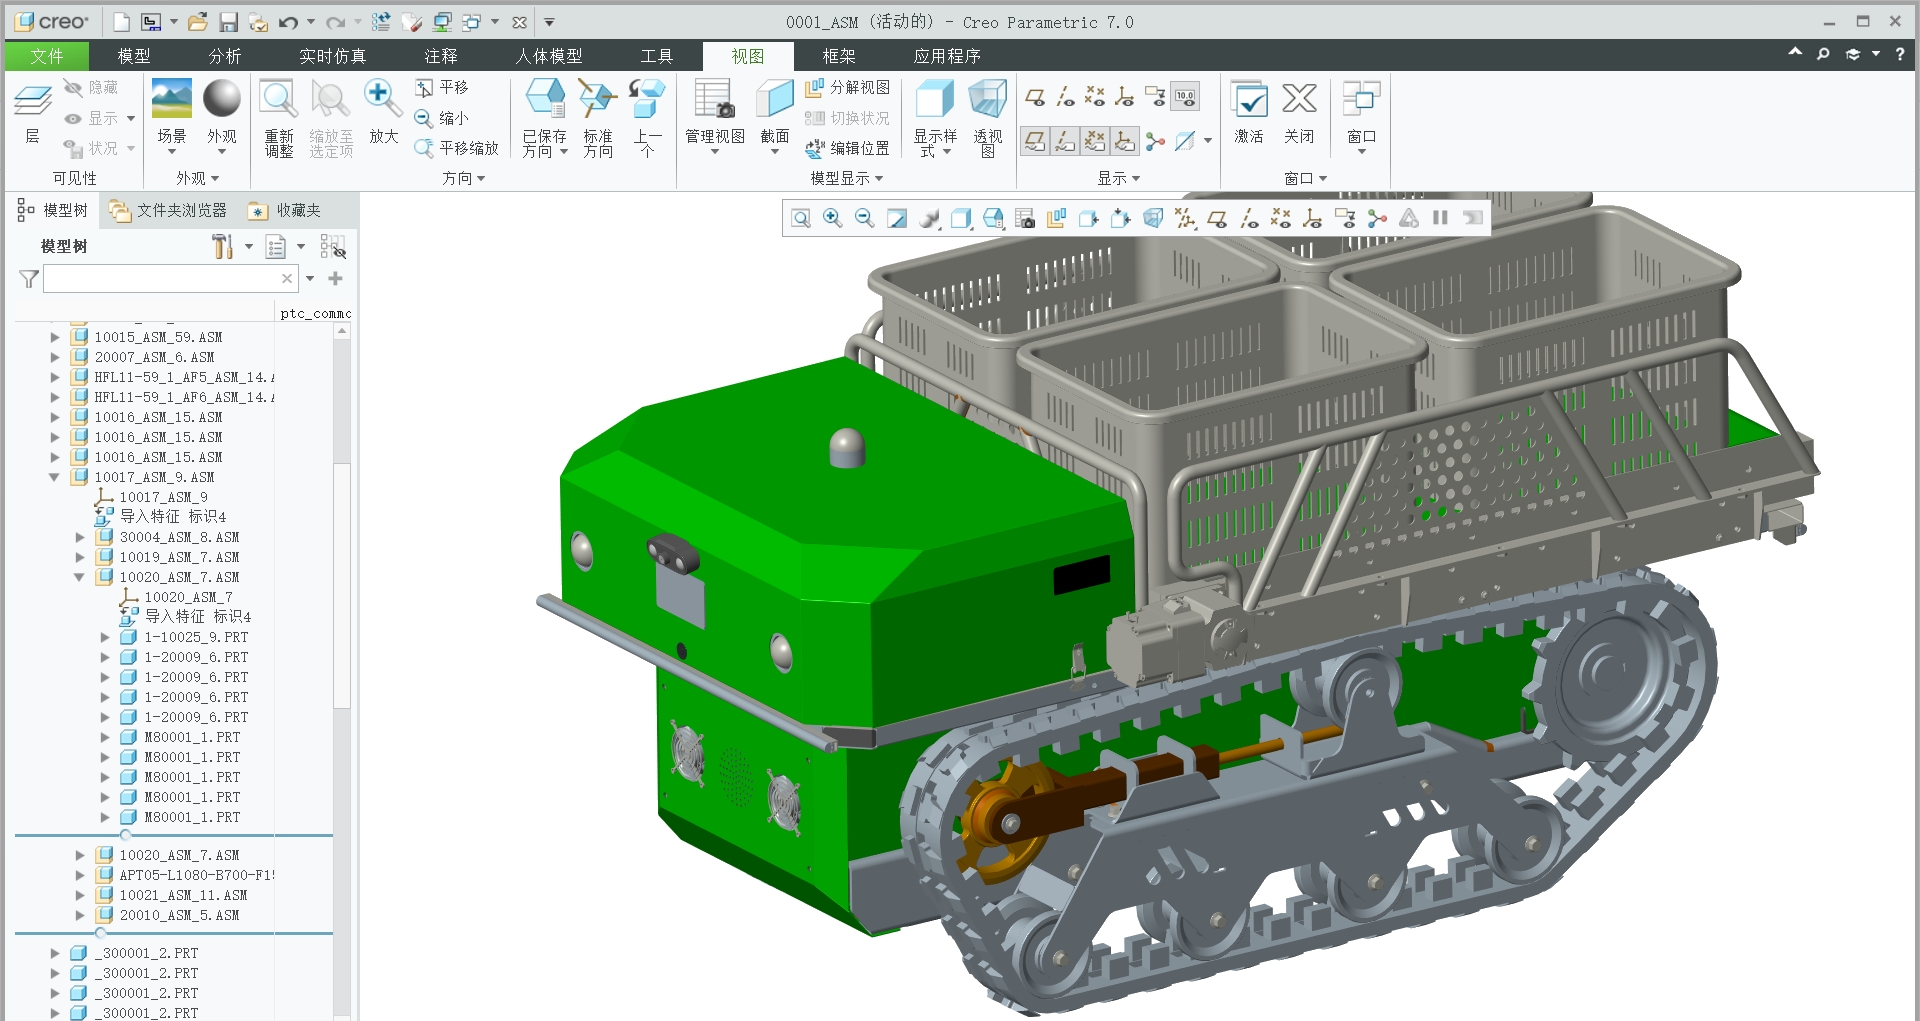Toggle plane tag display in ribbon second row
1920x1021 pixels.
1036,141
